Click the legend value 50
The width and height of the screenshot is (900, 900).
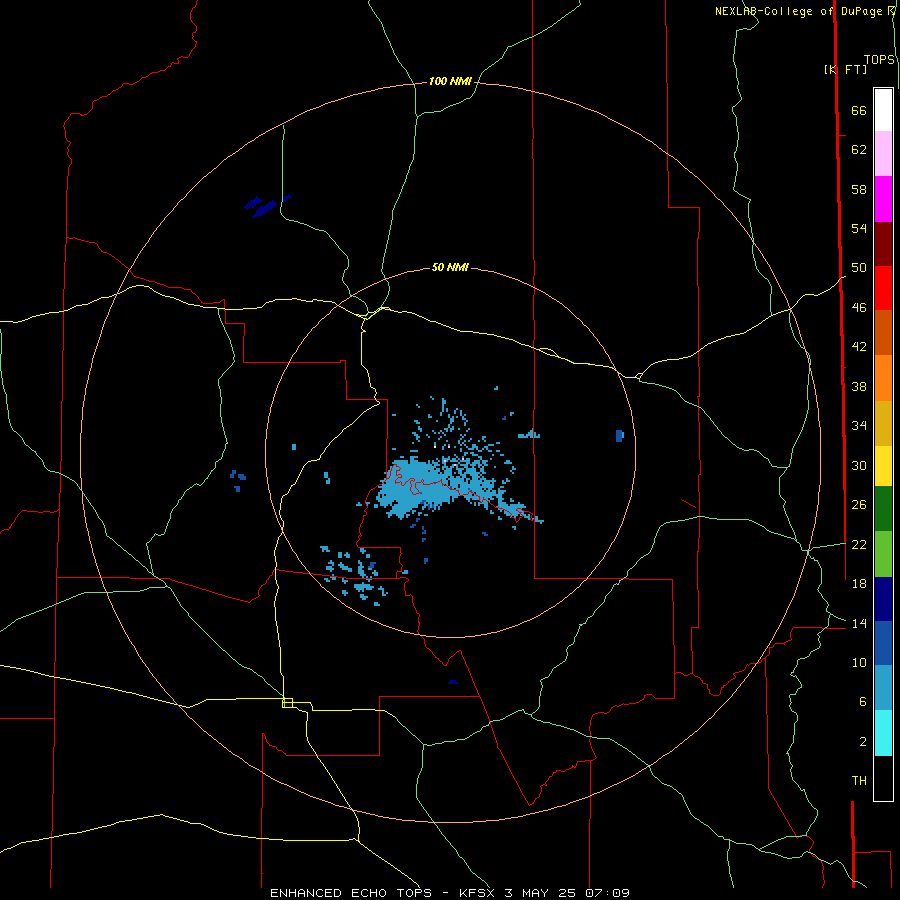click(x=859, y=268)
